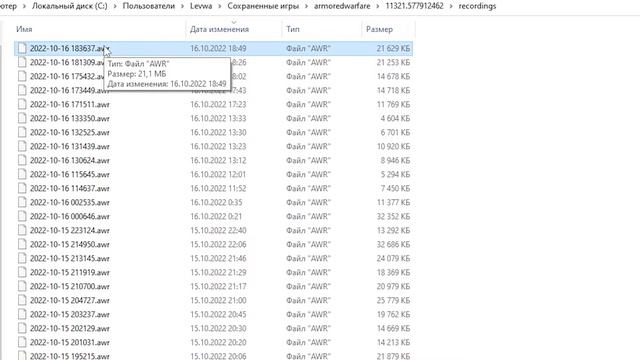The image size is (640, 360).
Task: Click file icon of 2022-10-16 181309.awr
Action: [22, 62]
